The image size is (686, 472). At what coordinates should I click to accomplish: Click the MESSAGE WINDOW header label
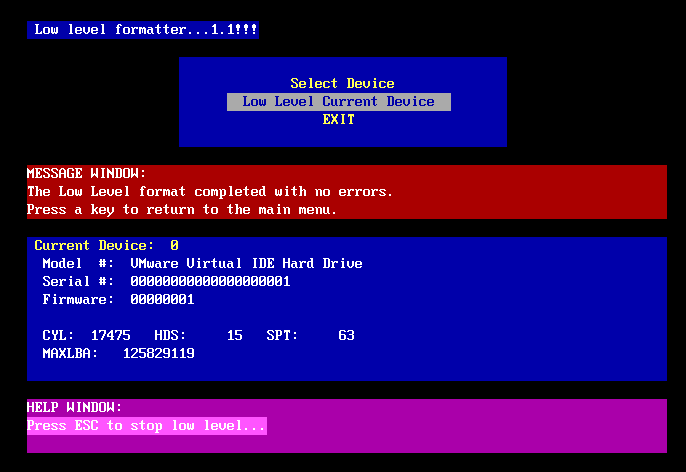point(86,173)
